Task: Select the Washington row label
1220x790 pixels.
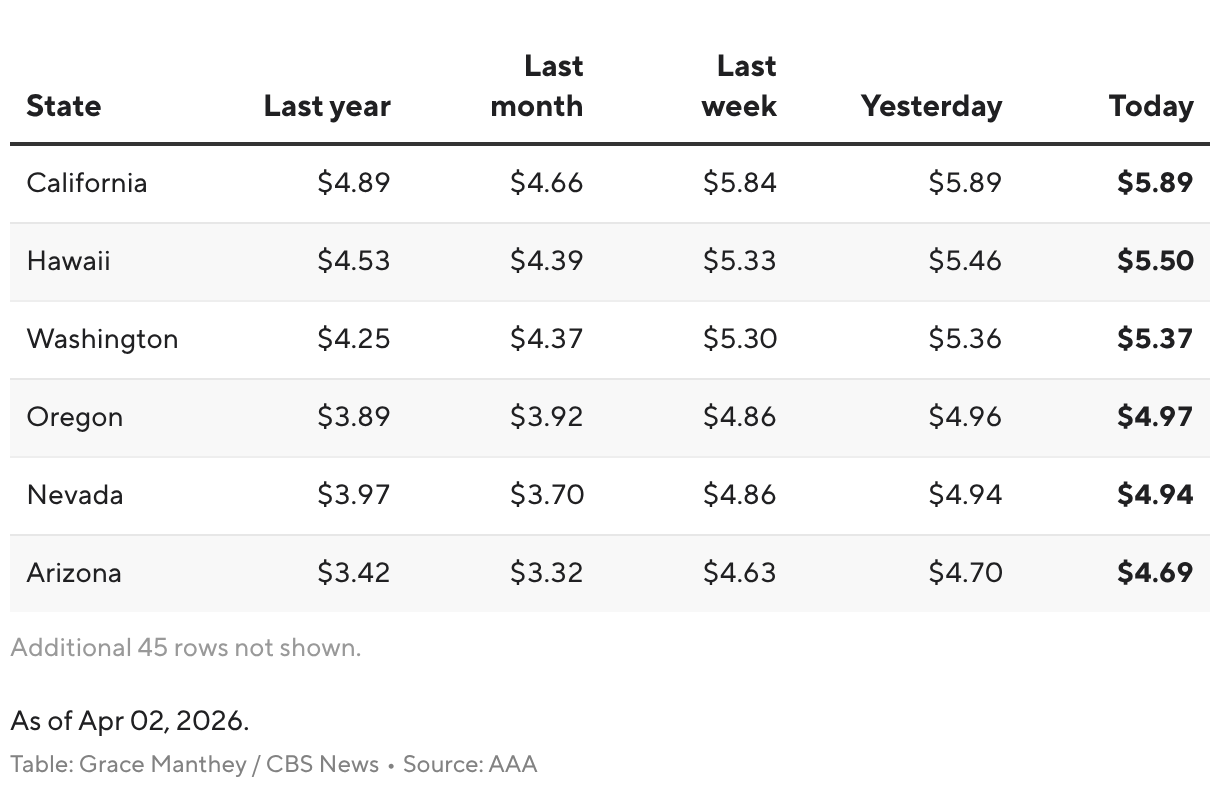Action: [102, 339]
